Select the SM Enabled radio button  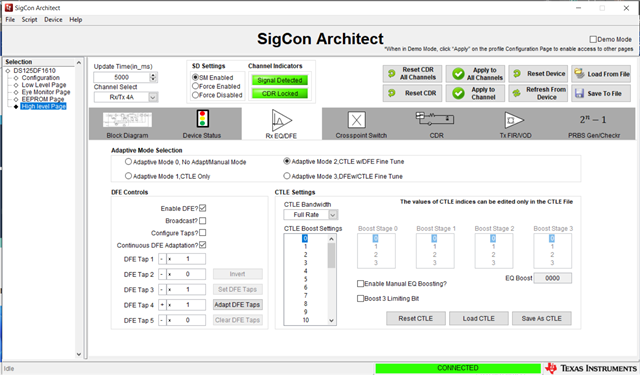(196, 77)
